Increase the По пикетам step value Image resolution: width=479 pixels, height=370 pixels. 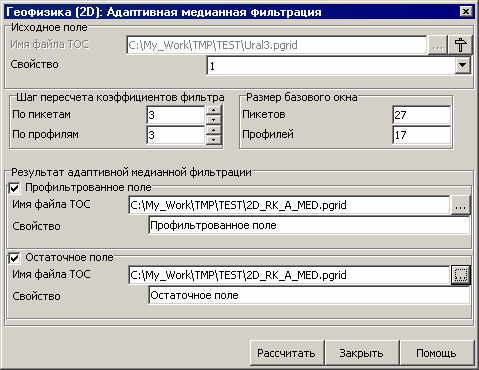214,110
